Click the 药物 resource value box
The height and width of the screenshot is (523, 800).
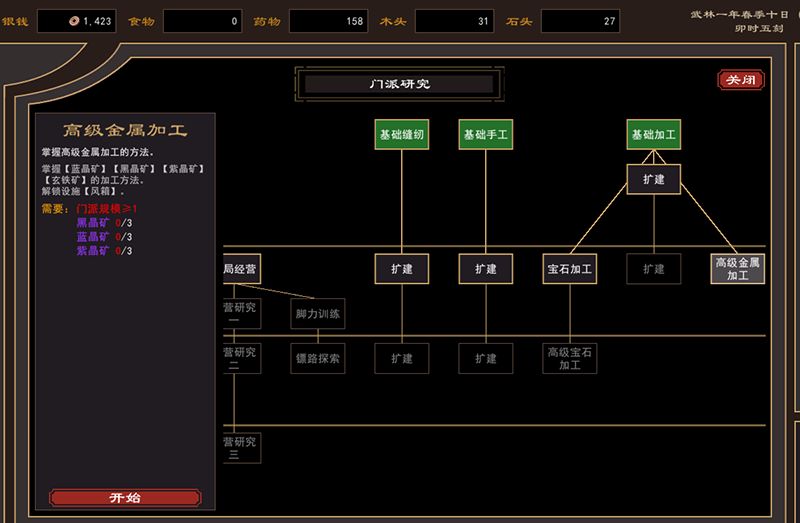[329, 21]
